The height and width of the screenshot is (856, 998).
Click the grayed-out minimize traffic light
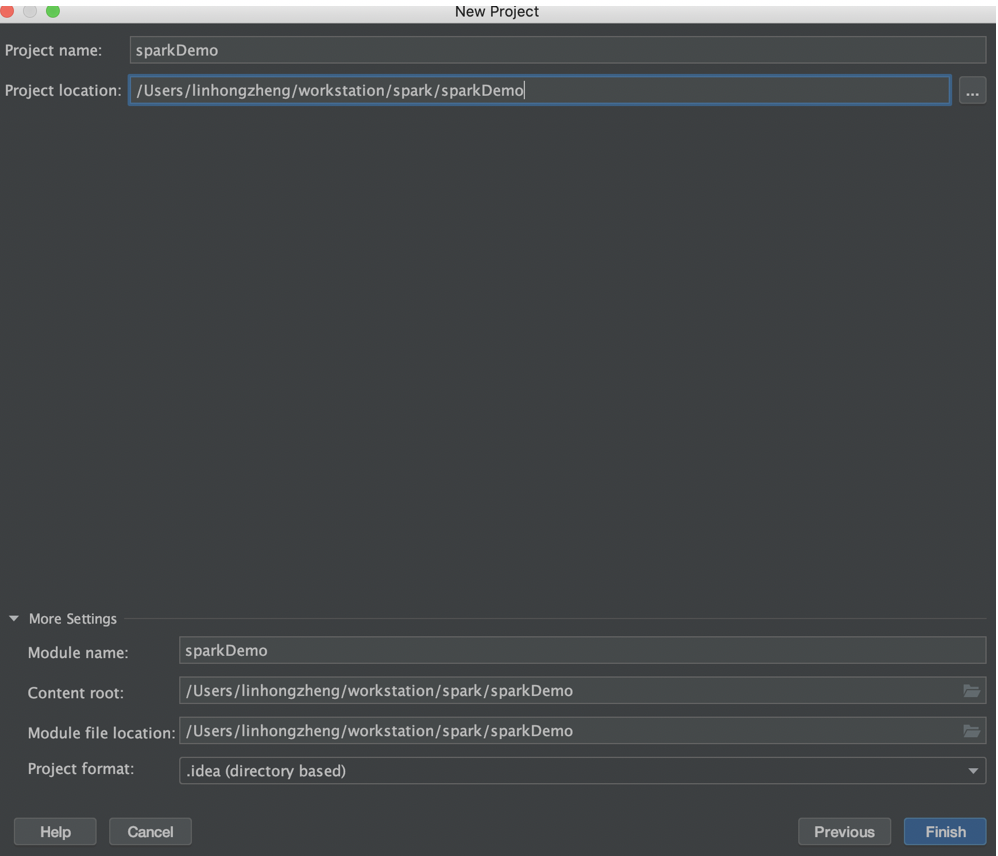[30, 11]
